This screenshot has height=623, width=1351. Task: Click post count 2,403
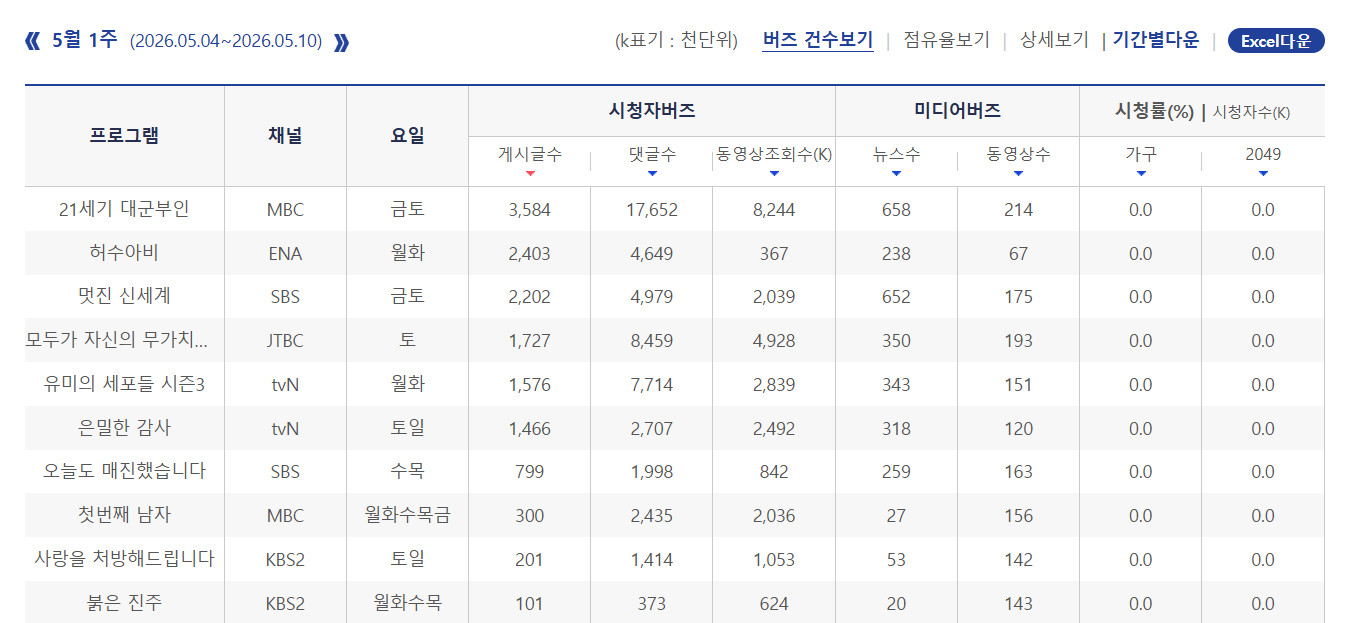tap(530, 254)
